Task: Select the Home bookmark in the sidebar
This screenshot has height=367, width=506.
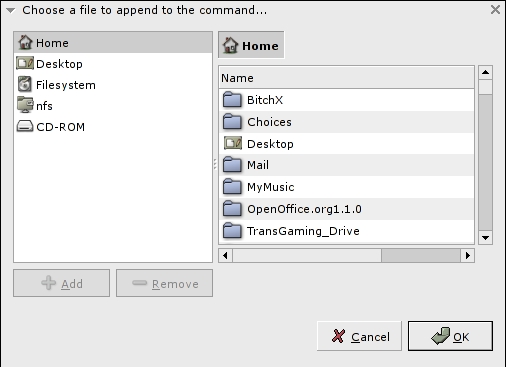Action: [x=113, y=43]
